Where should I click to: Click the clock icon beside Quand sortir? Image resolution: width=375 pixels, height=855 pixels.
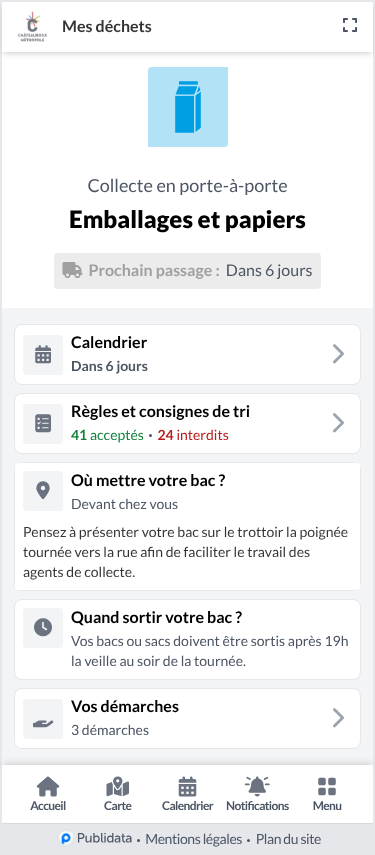[x=43, y=628]
